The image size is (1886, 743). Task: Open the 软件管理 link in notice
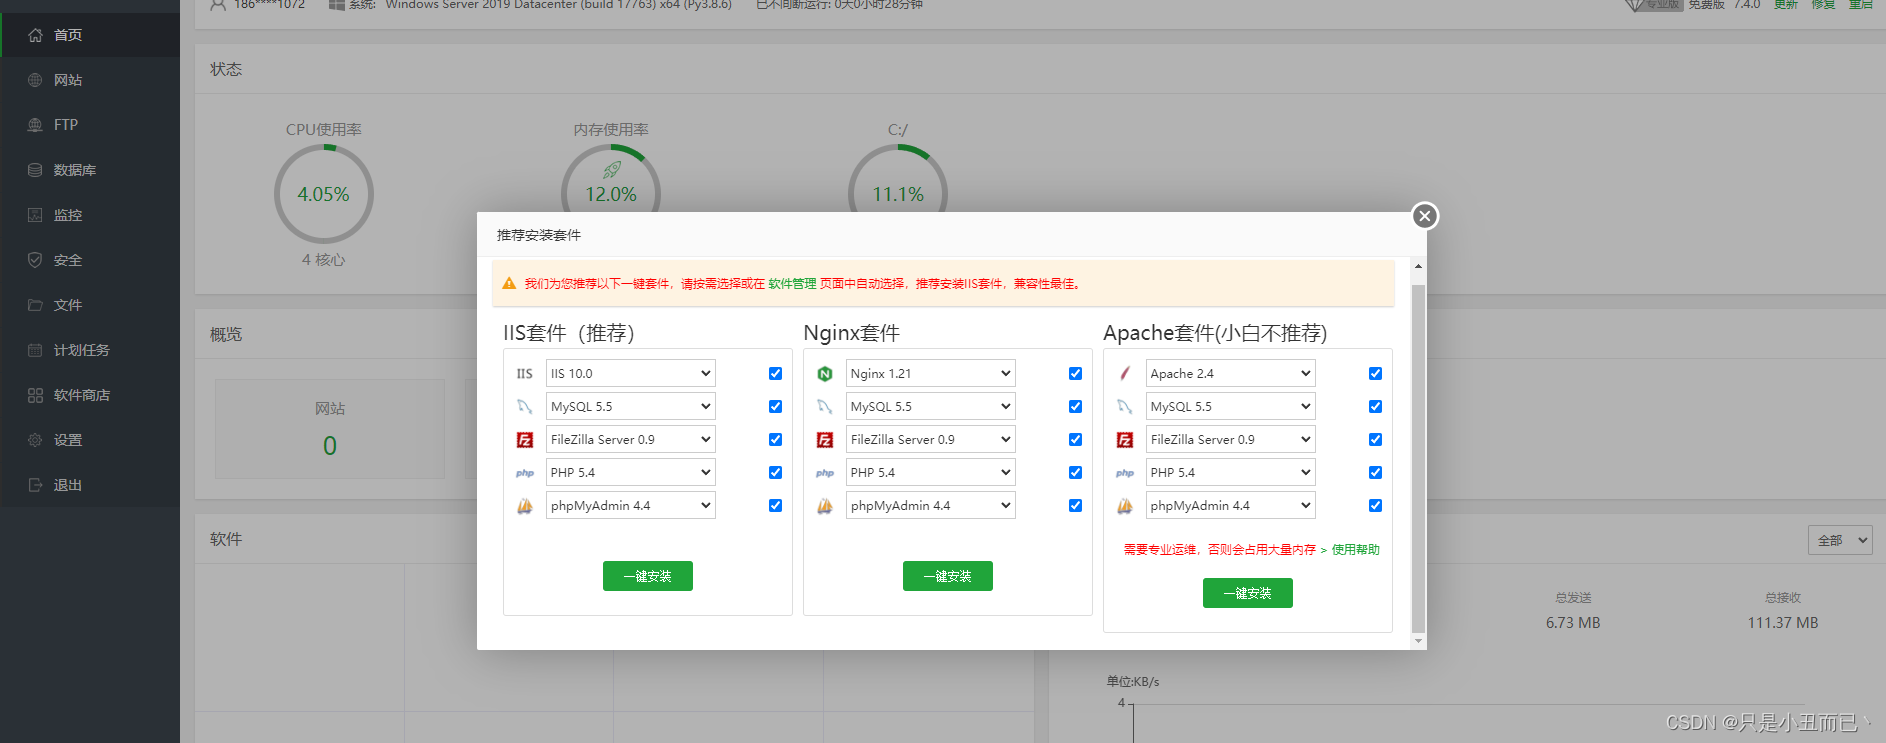(x=792, y=284)
